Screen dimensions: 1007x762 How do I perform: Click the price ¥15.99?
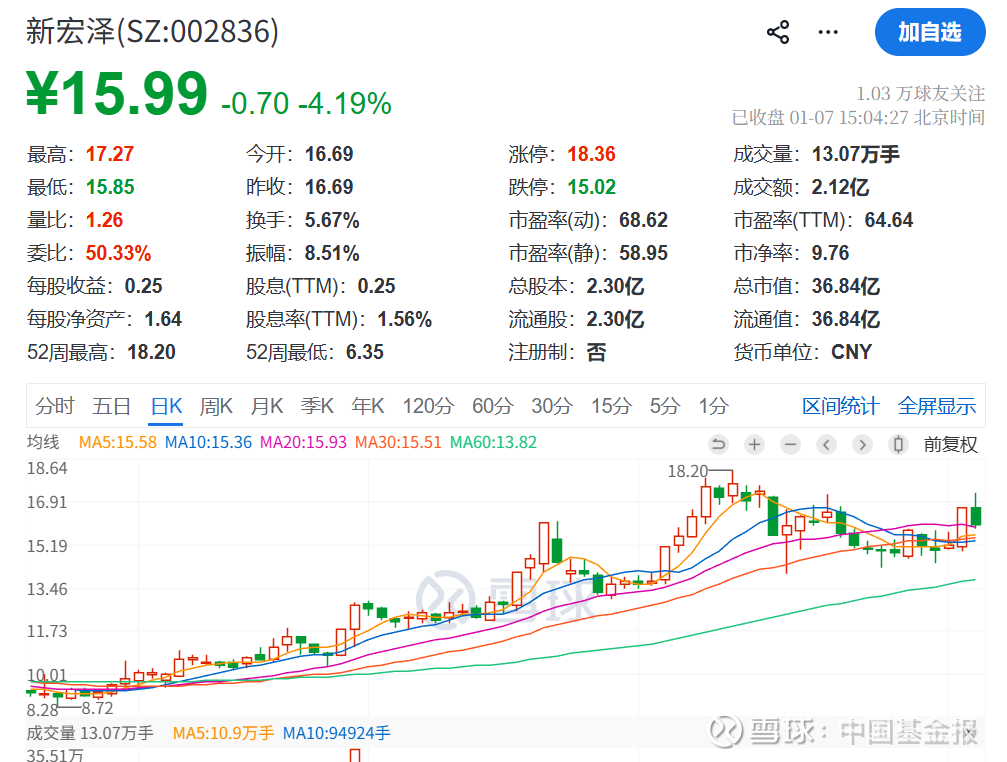117,94
